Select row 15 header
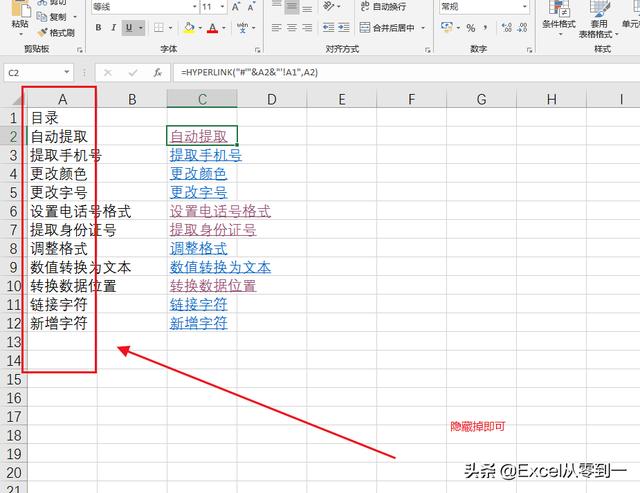 click(13, 380)
